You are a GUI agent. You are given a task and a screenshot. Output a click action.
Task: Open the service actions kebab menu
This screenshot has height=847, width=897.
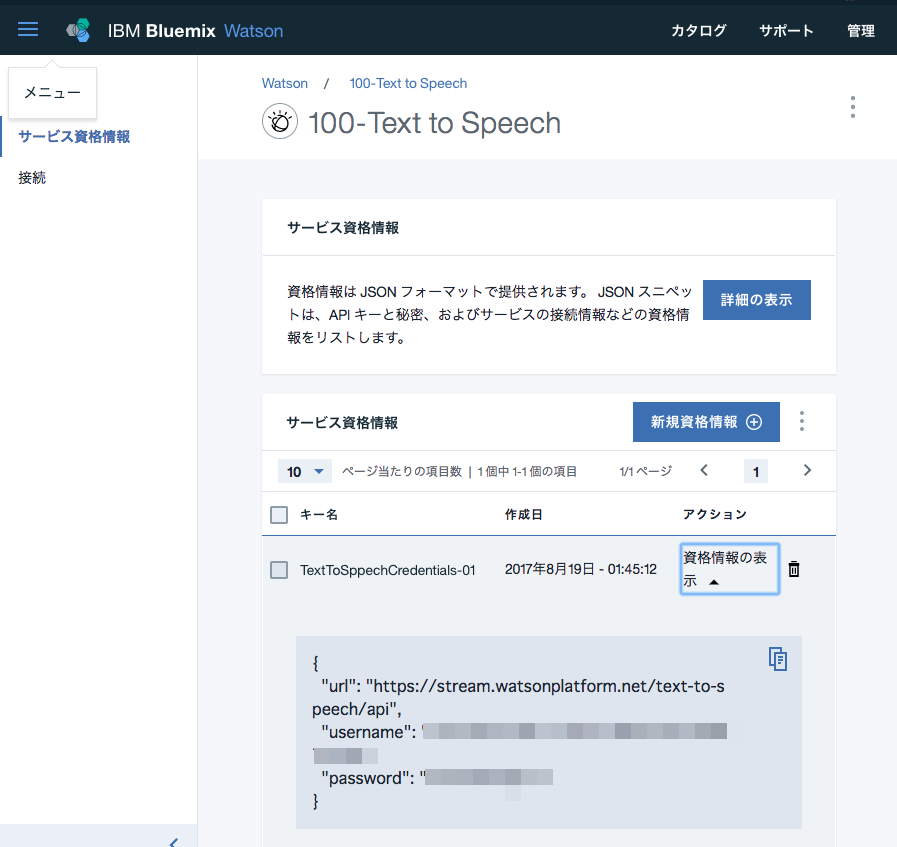coord(852,107)
